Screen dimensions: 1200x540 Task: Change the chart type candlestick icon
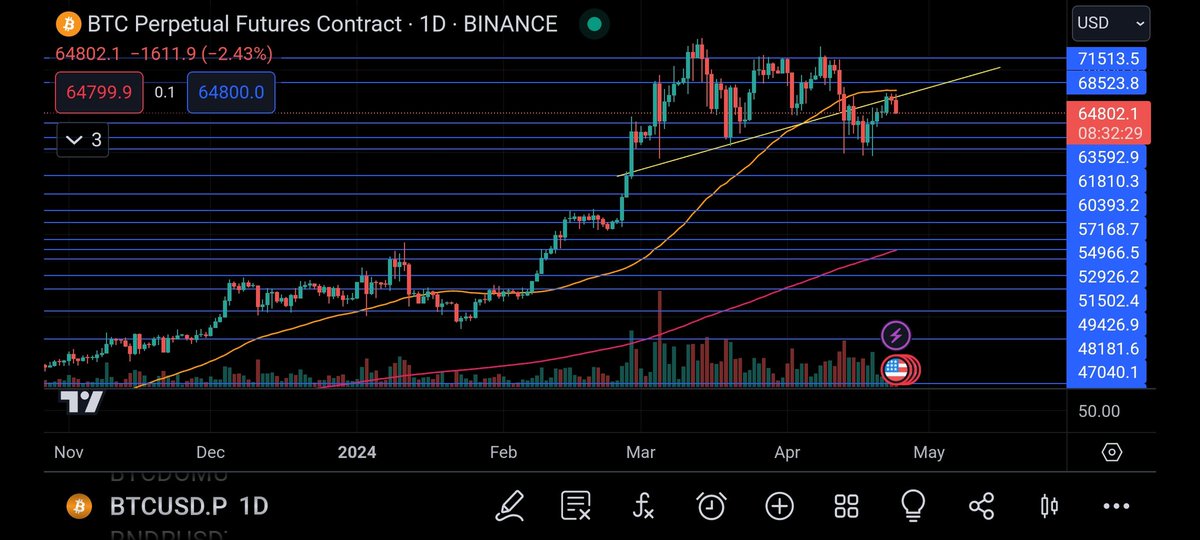[x=1049, y=506]
